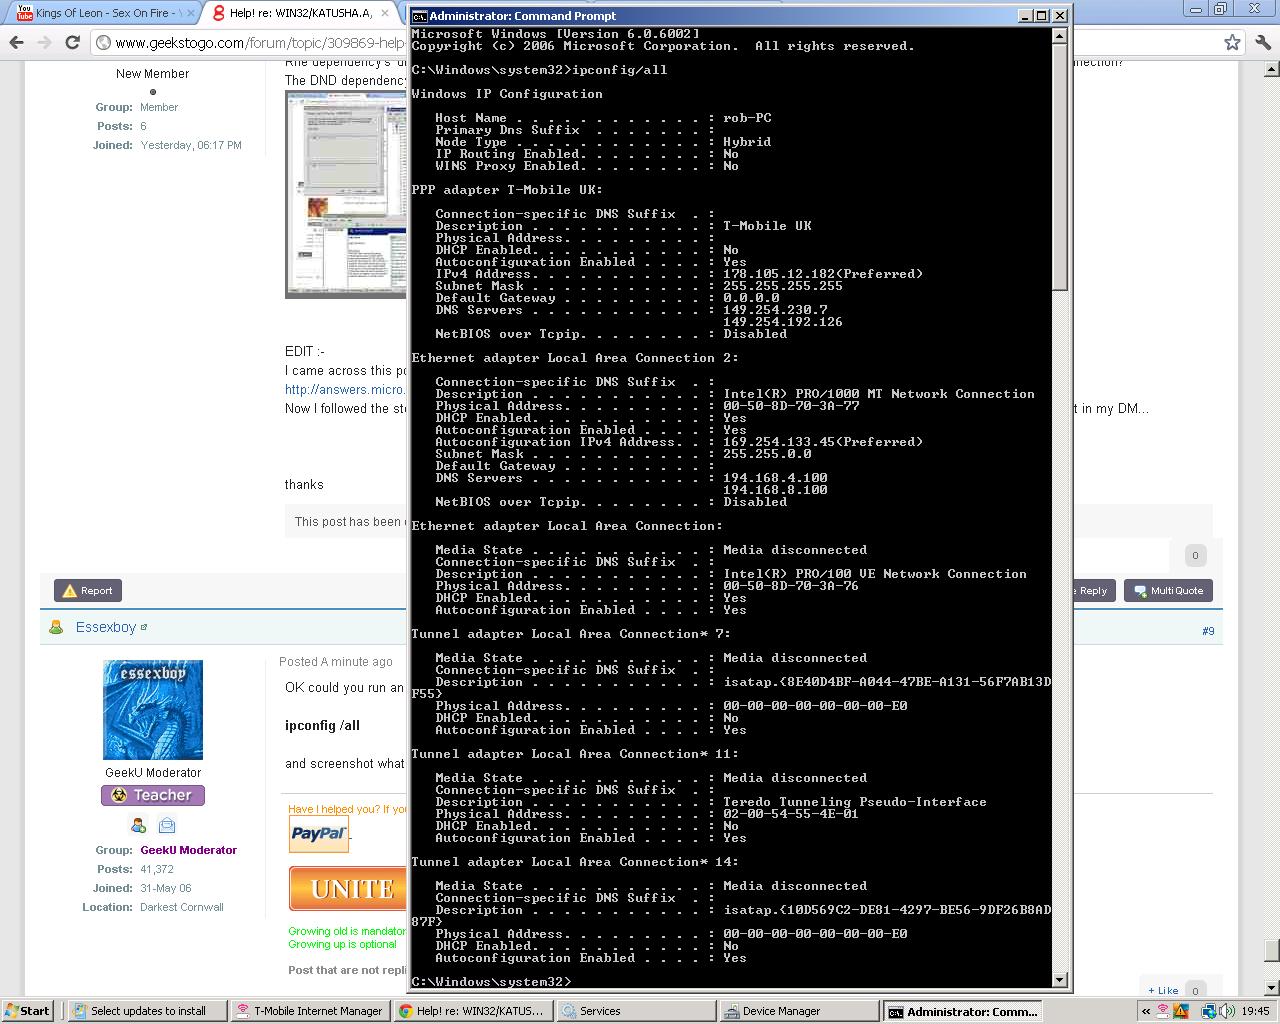Click Command Prompt vertical scroll thumb
This screenshot has height=1024, width=1280.
click(1060, 167)
